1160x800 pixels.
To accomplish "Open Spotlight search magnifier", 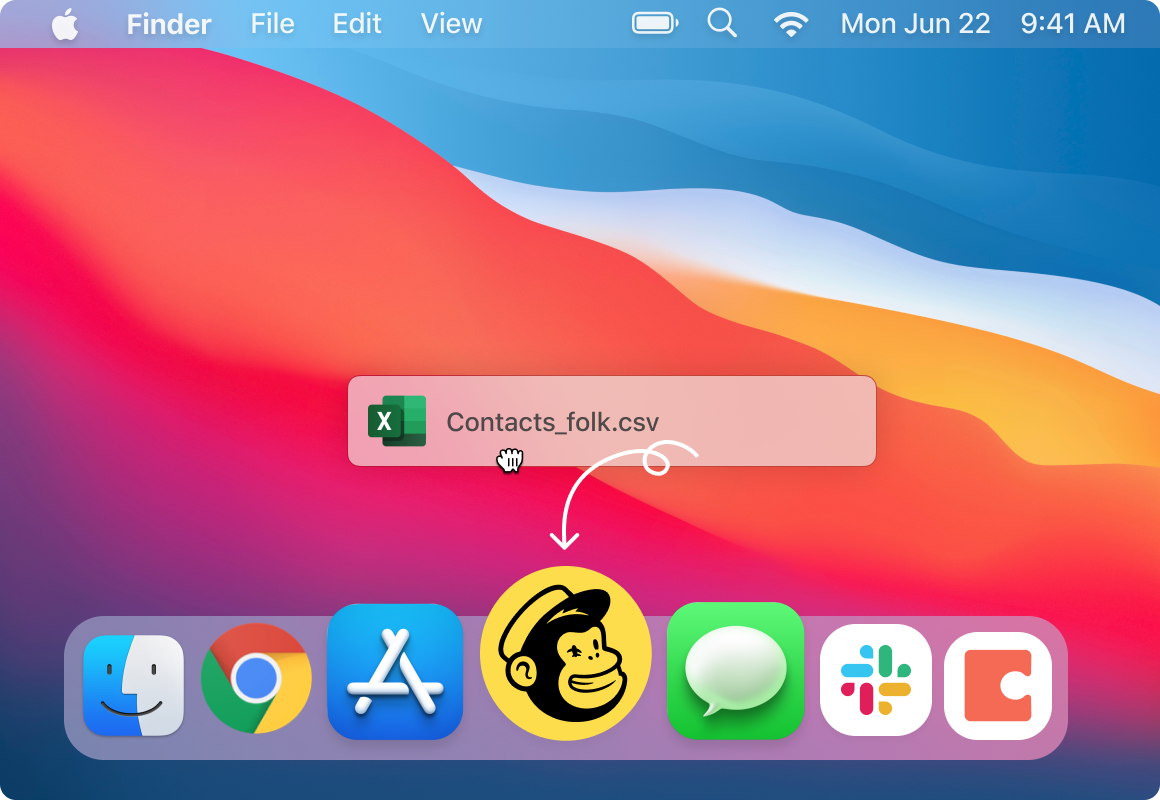I will [x=722, y=24].
